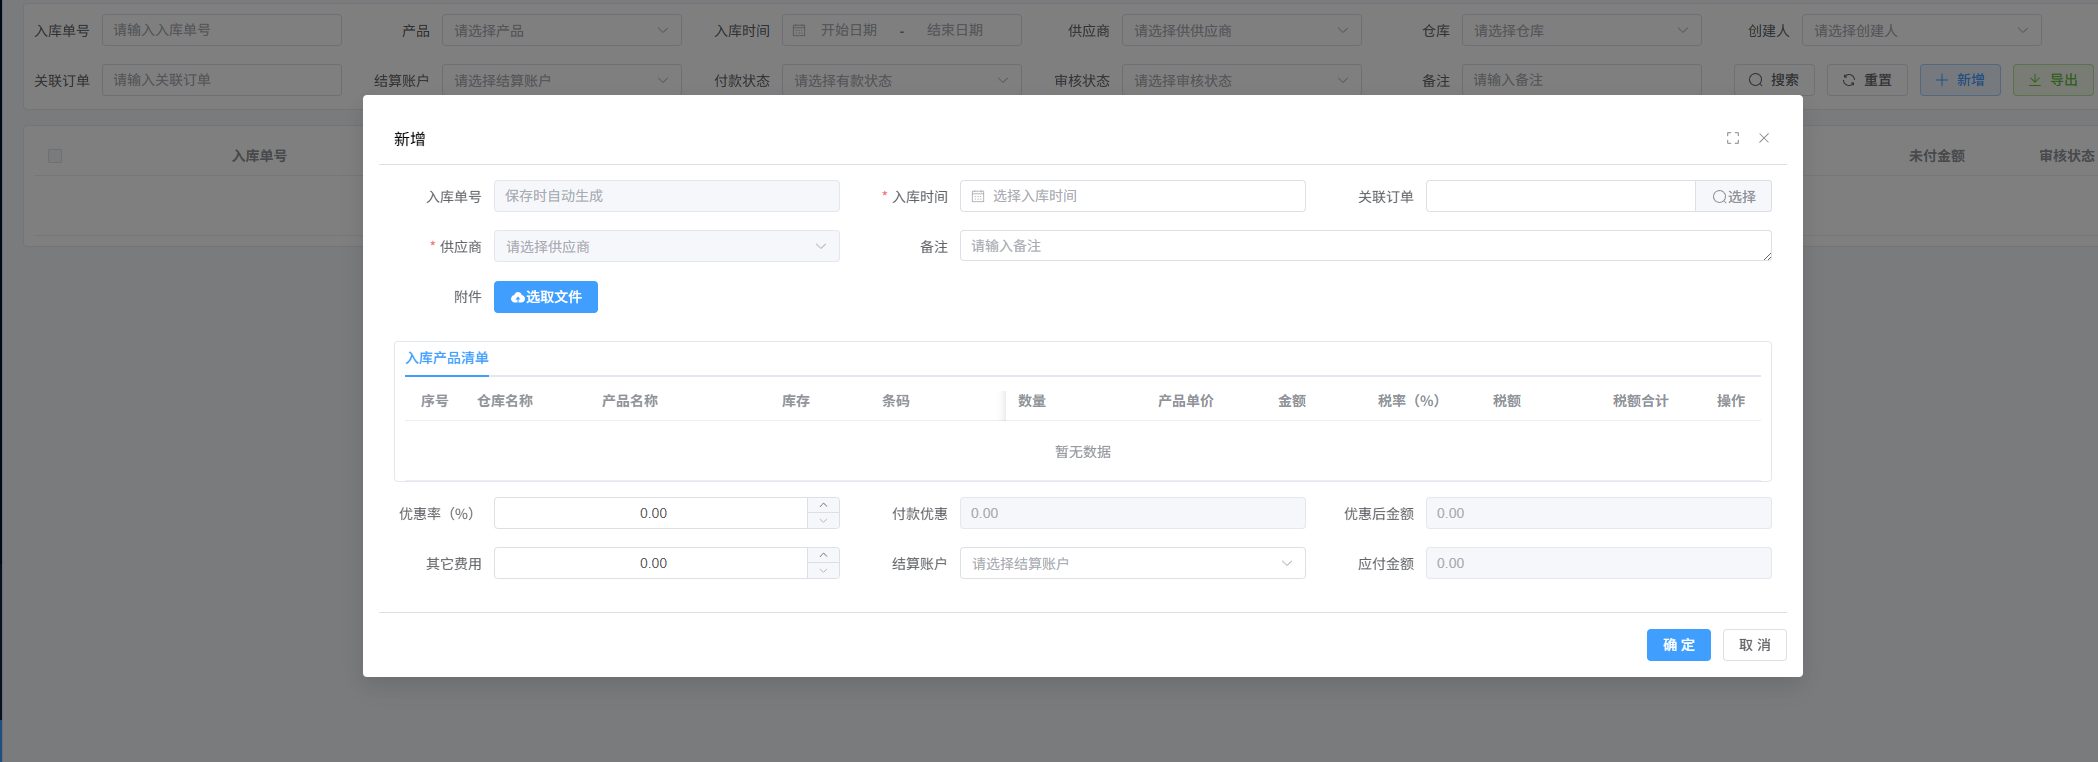Click 选择 button next to 关联订单 field
2098x762 pixels.
coord(1733,196)
